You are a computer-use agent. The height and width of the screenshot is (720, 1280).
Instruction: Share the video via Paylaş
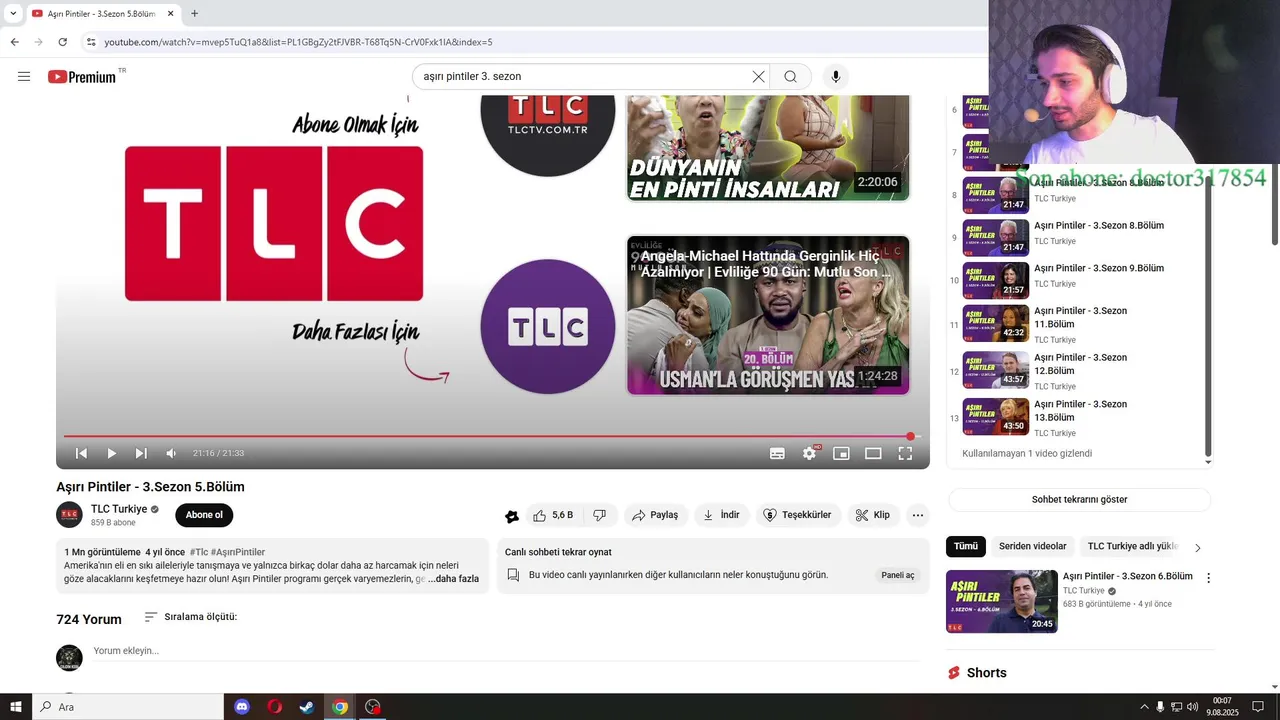click(x=655, y=515)
